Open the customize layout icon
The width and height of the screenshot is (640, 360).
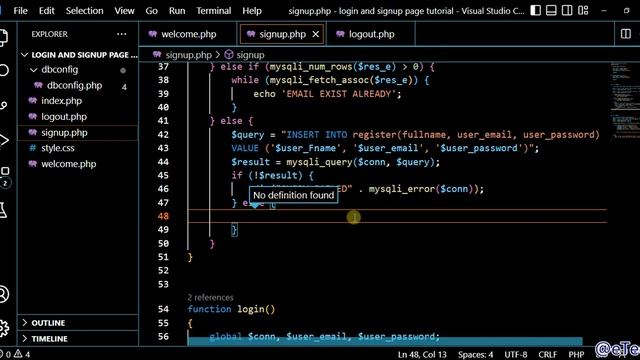583,11
